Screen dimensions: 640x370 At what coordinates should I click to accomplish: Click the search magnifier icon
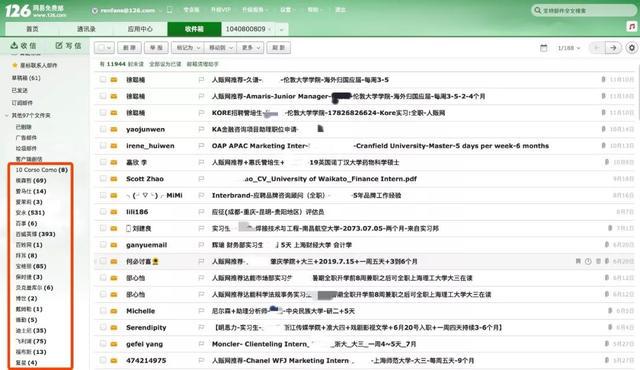[x=538, y=10]
